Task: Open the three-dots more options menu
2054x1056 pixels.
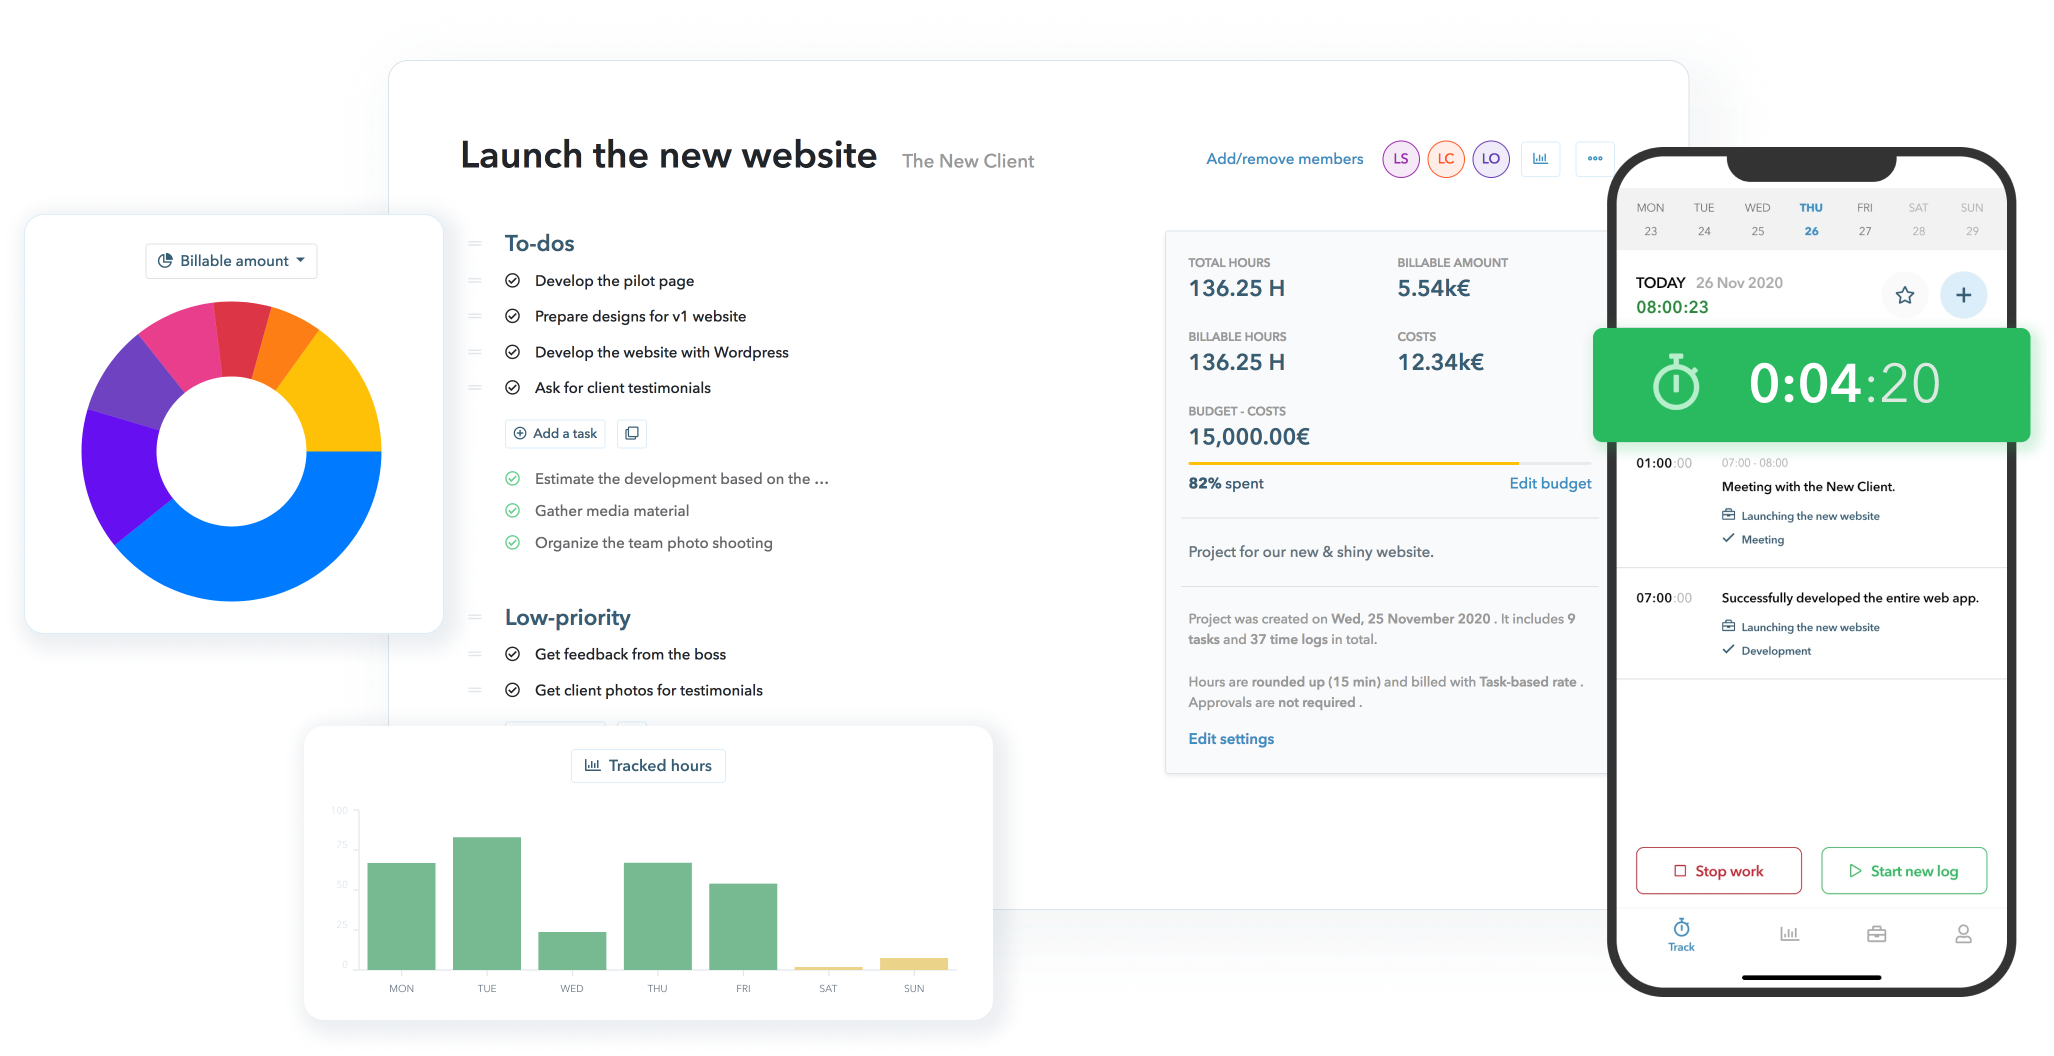Action: click(1595, 159)
